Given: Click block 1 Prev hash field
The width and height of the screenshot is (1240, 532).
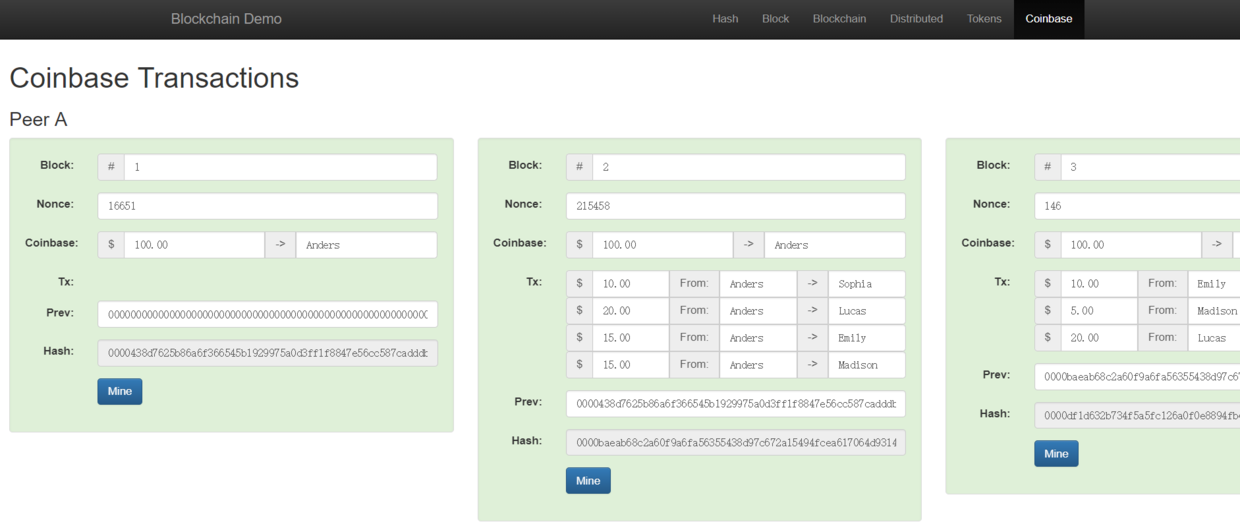Looking at the screenshot, I should (x=267, y=315).
